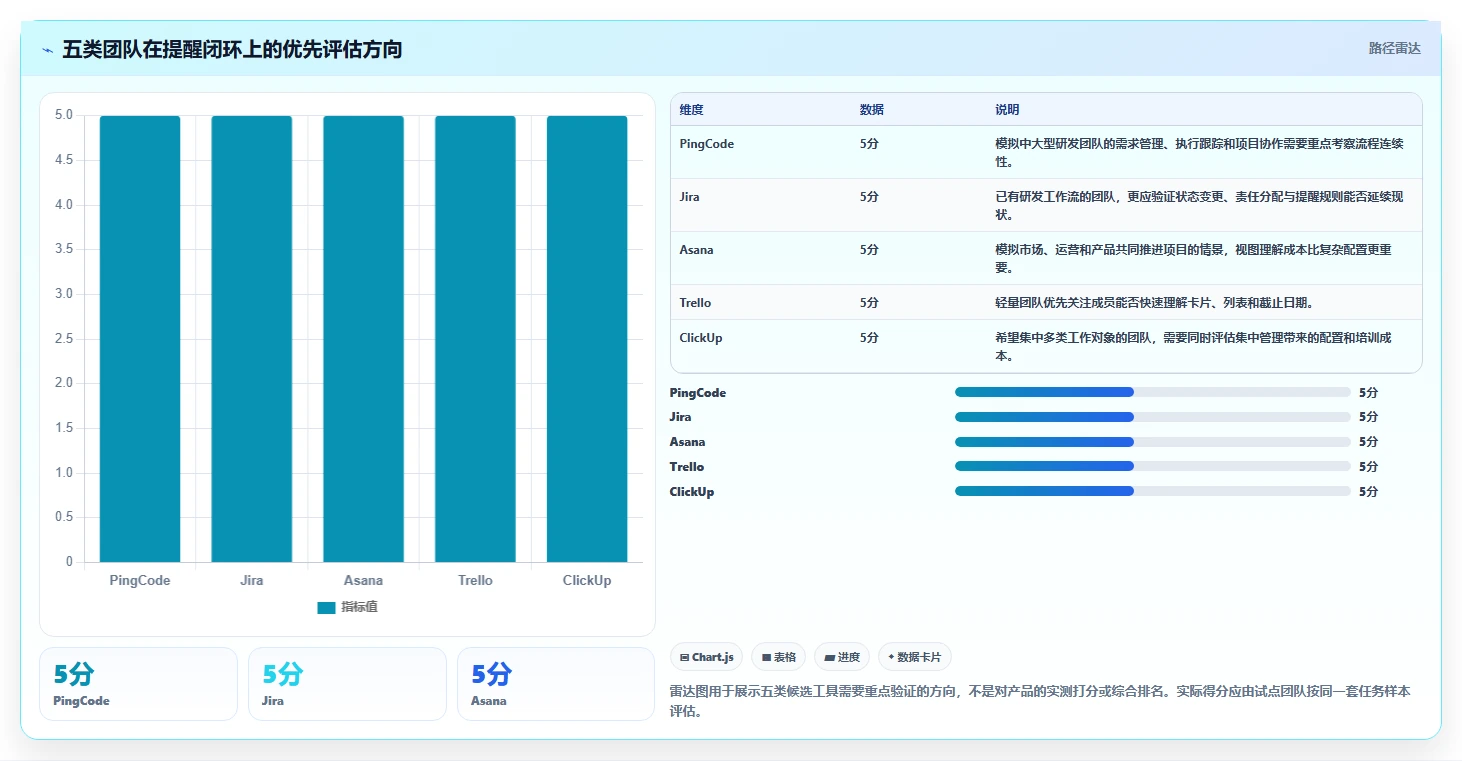Select the 数据卡片 chip
Image resolution: width=1462 pixels, height=761 pixels.
(915, 657)
